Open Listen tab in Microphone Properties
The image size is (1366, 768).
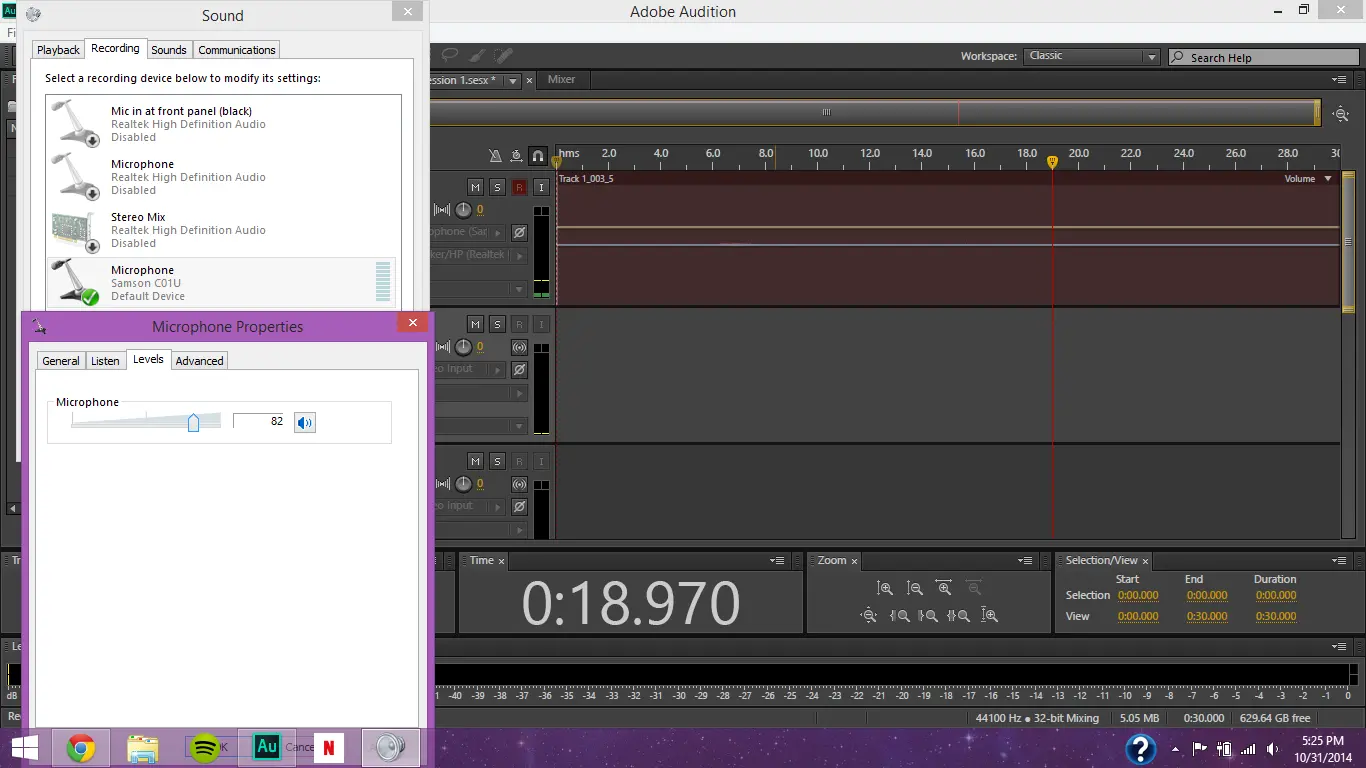105,361
